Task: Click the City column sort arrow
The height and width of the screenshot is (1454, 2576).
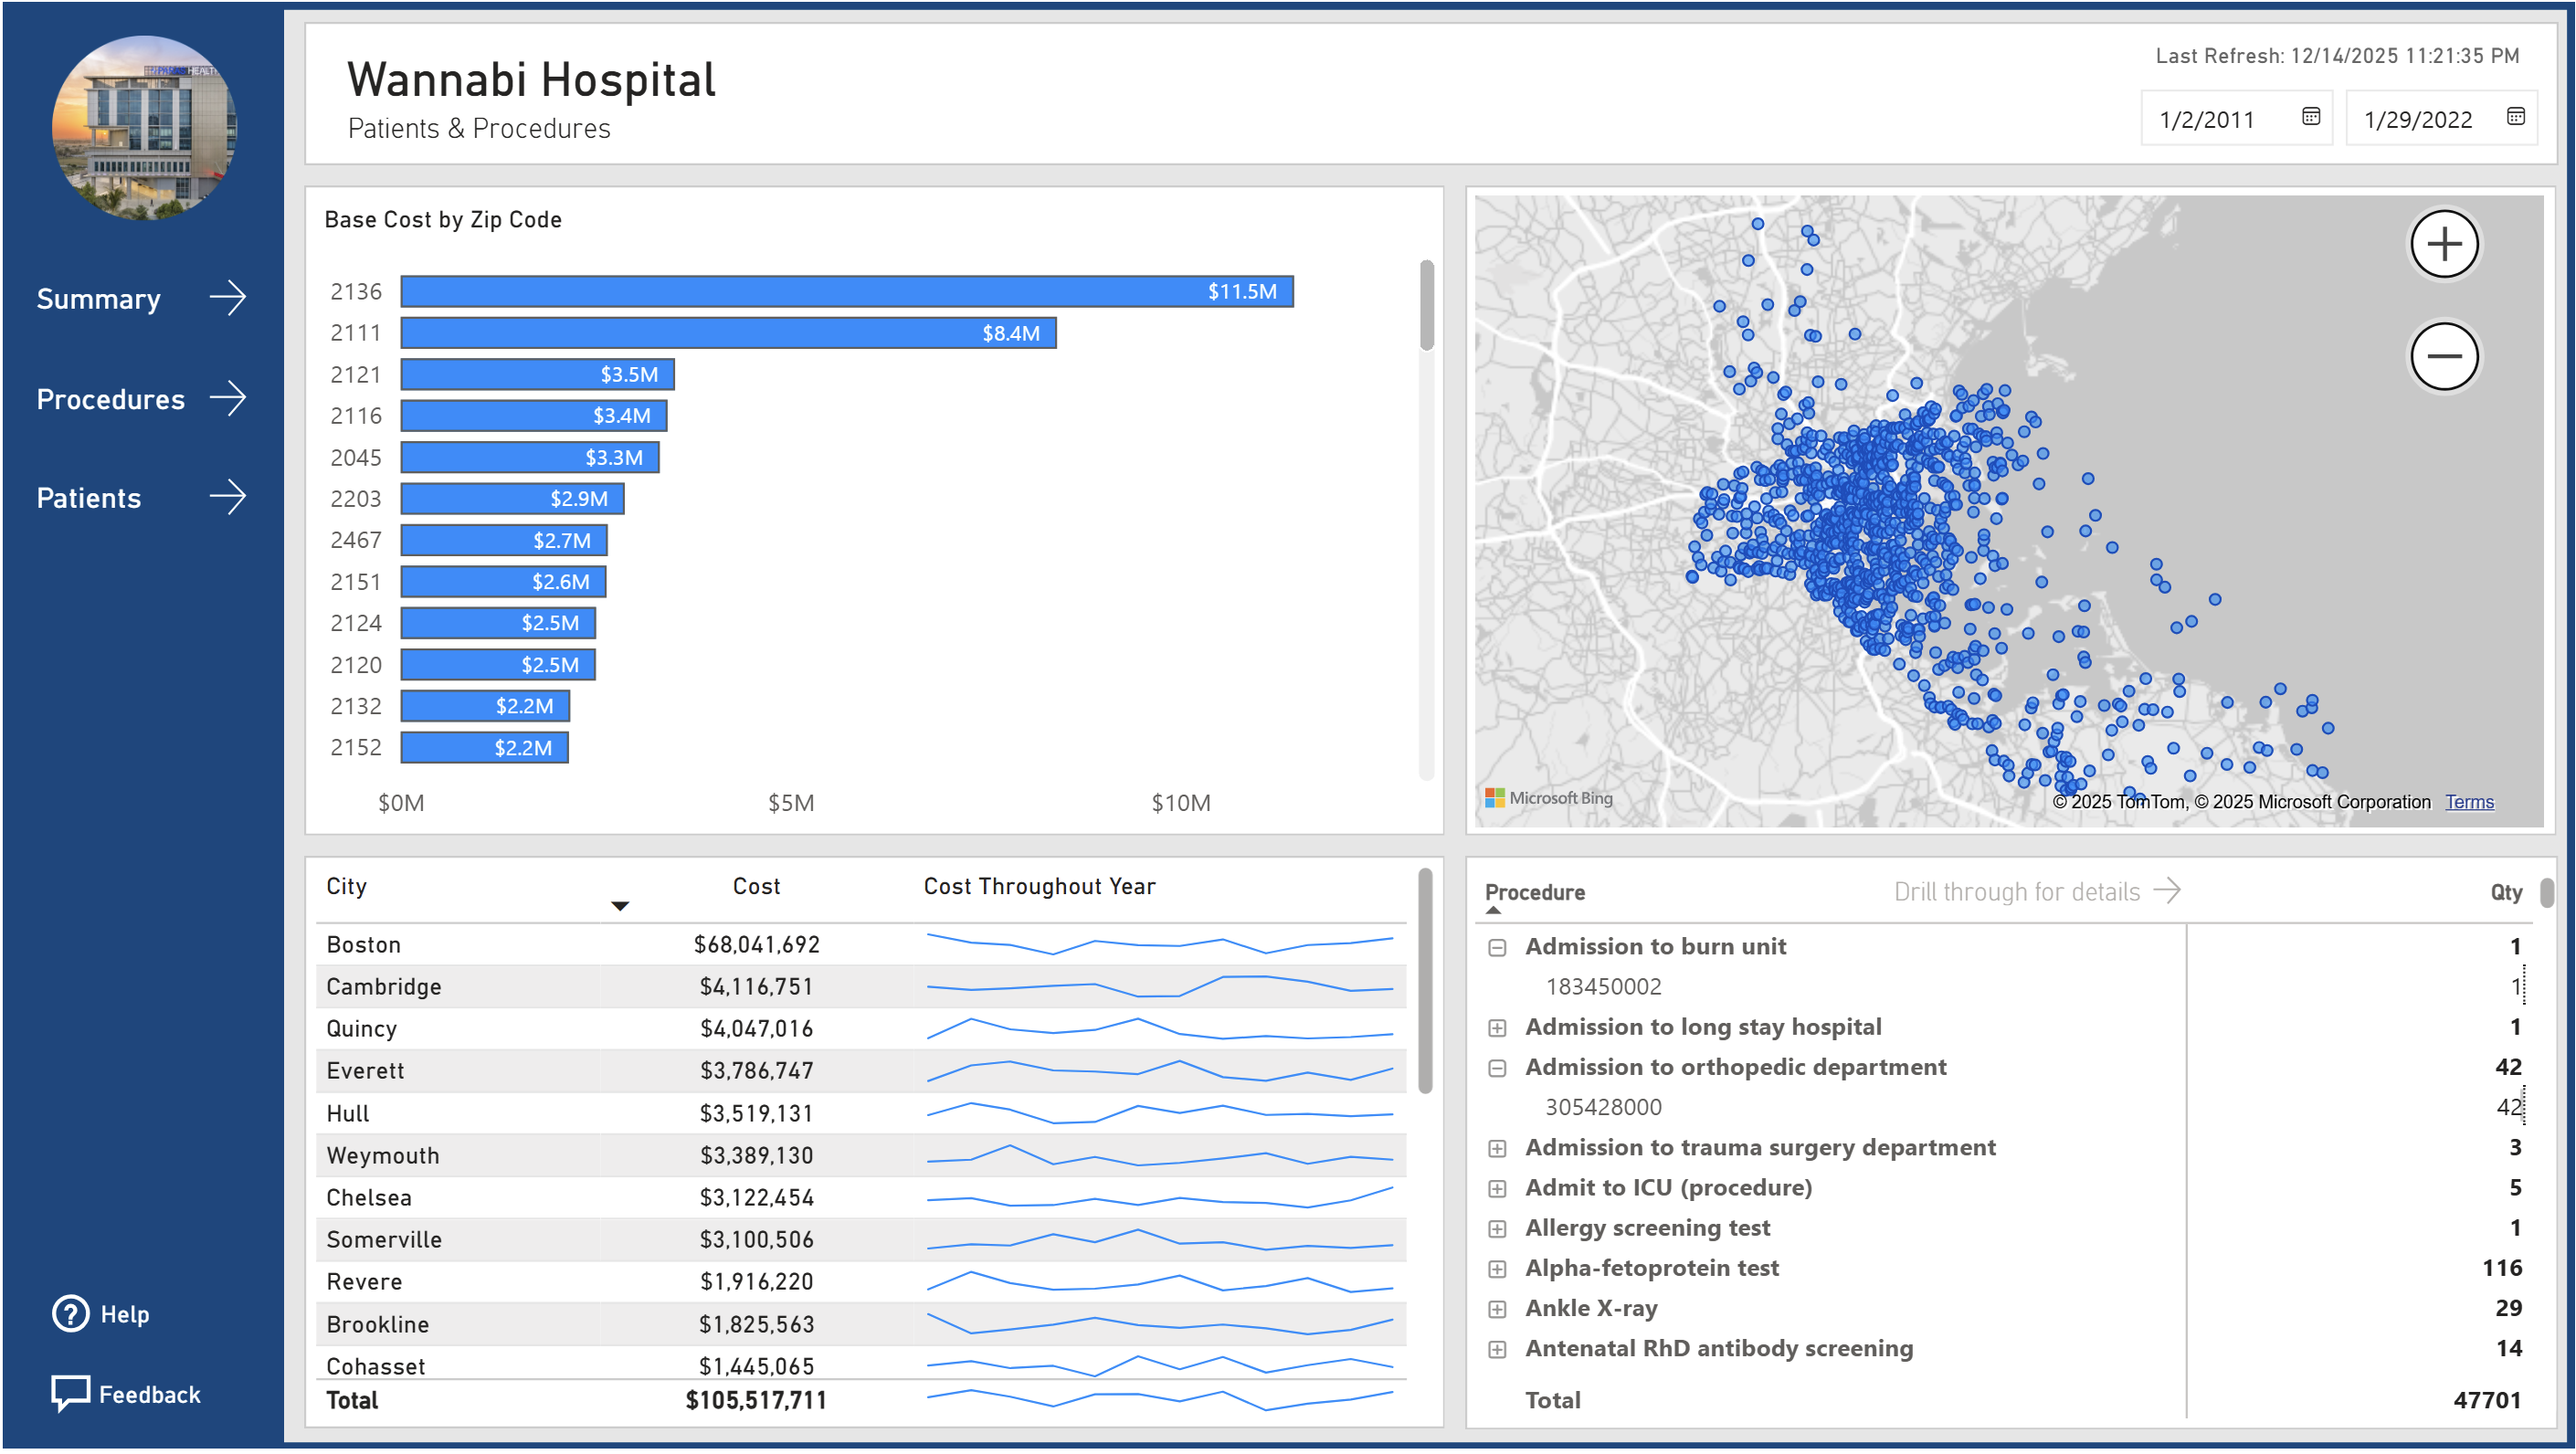Action: pos(620,906)
